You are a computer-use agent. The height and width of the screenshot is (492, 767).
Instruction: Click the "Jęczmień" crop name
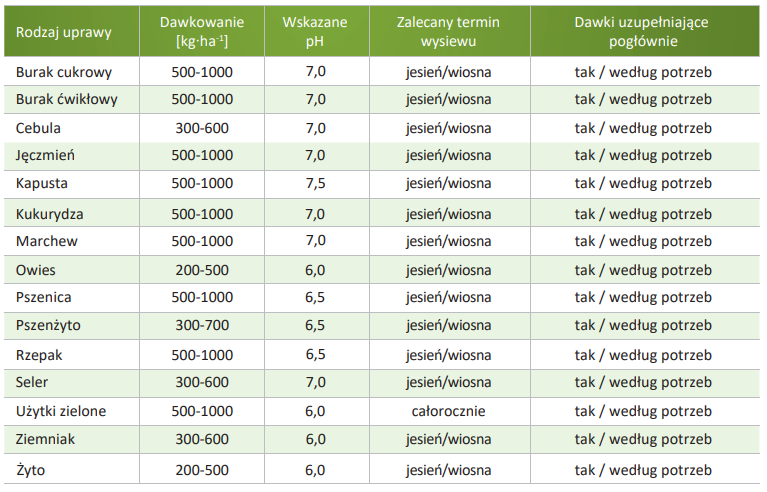pos(46,156)
